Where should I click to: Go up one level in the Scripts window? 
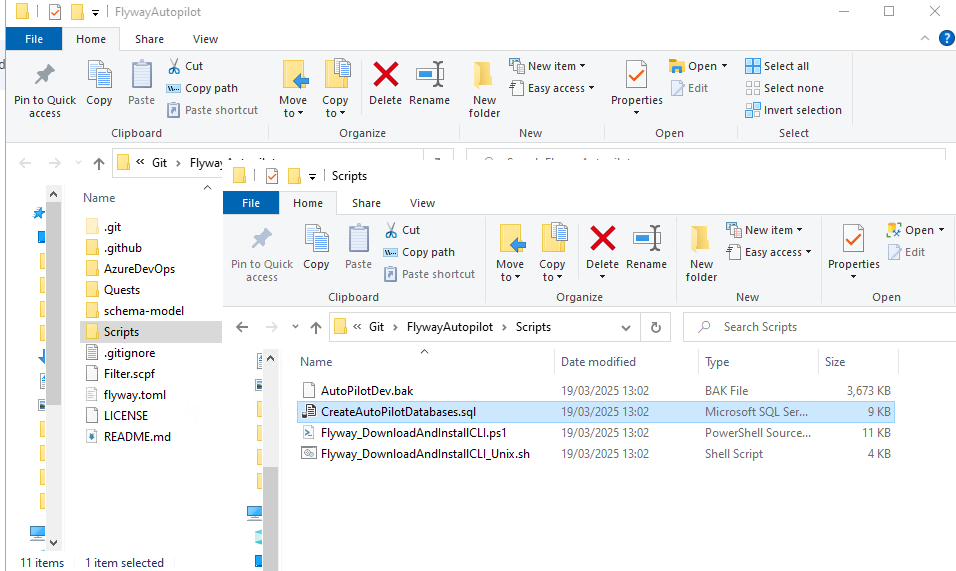tap(315, 327)
